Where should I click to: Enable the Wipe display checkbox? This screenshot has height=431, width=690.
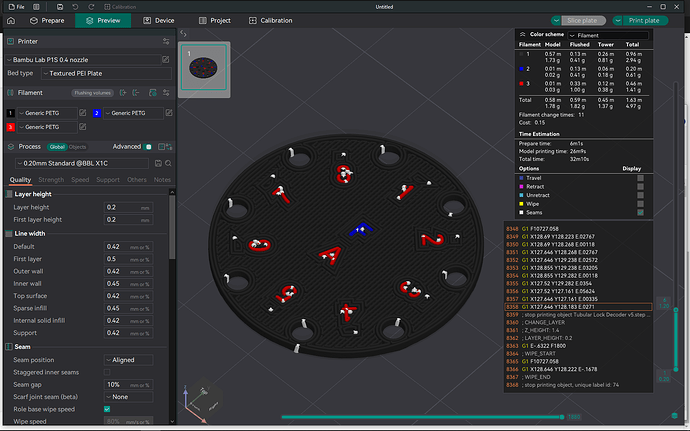coord(640,204)
